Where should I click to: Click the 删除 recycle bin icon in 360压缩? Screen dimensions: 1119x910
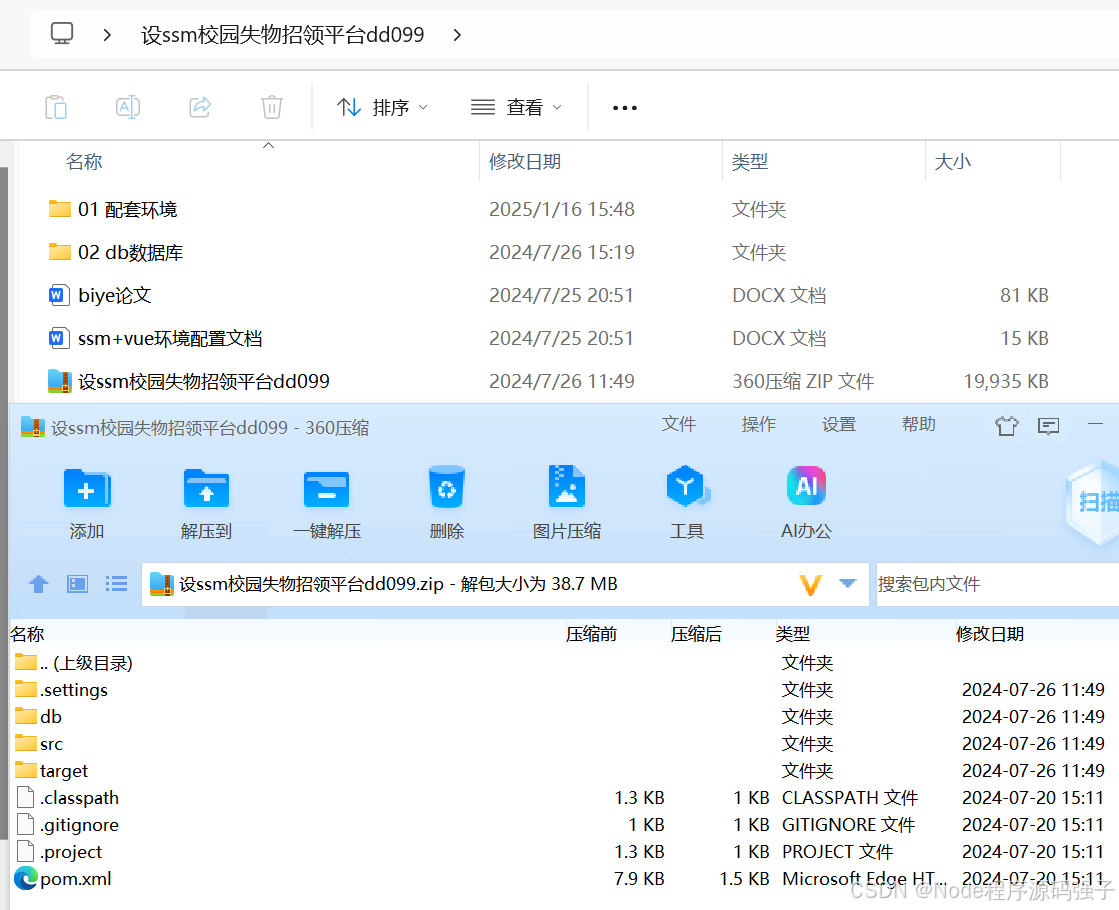447,487
